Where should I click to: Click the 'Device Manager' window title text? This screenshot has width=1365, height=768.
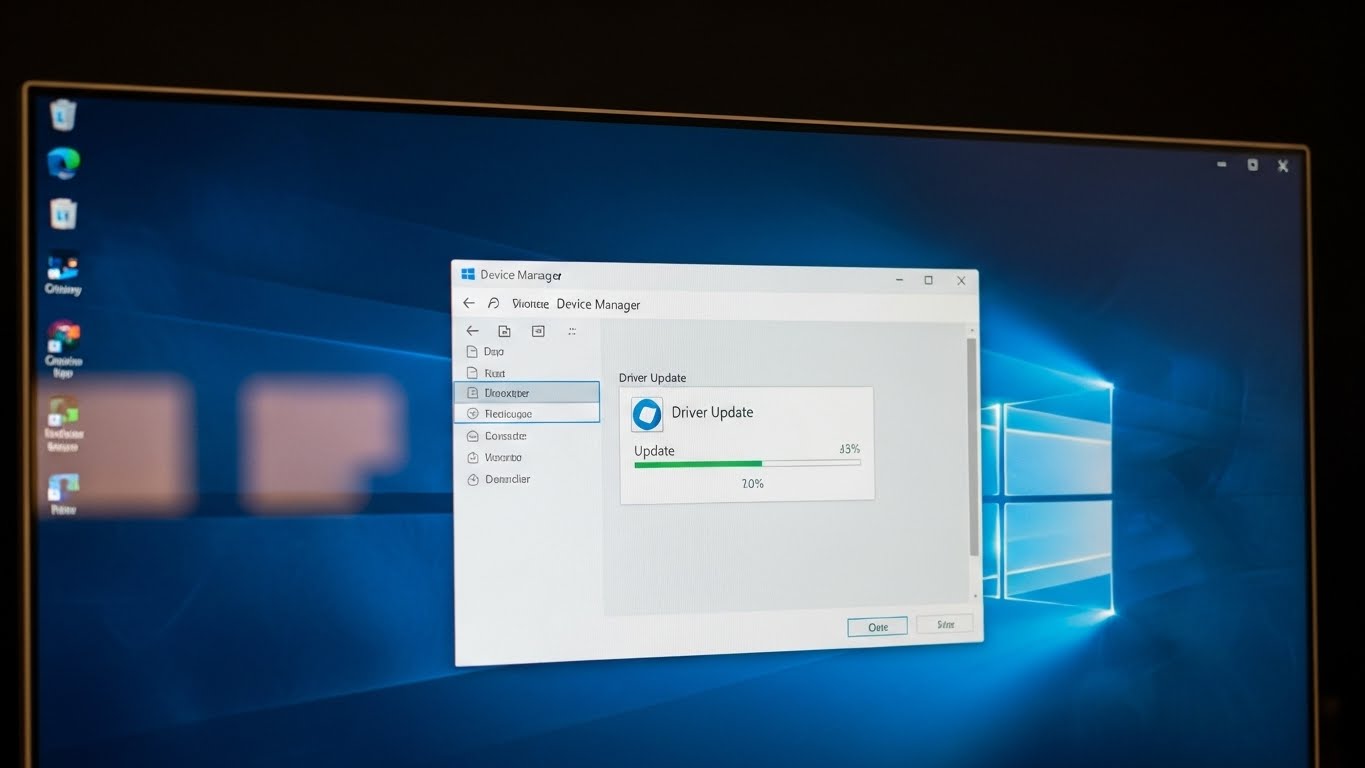521,275
